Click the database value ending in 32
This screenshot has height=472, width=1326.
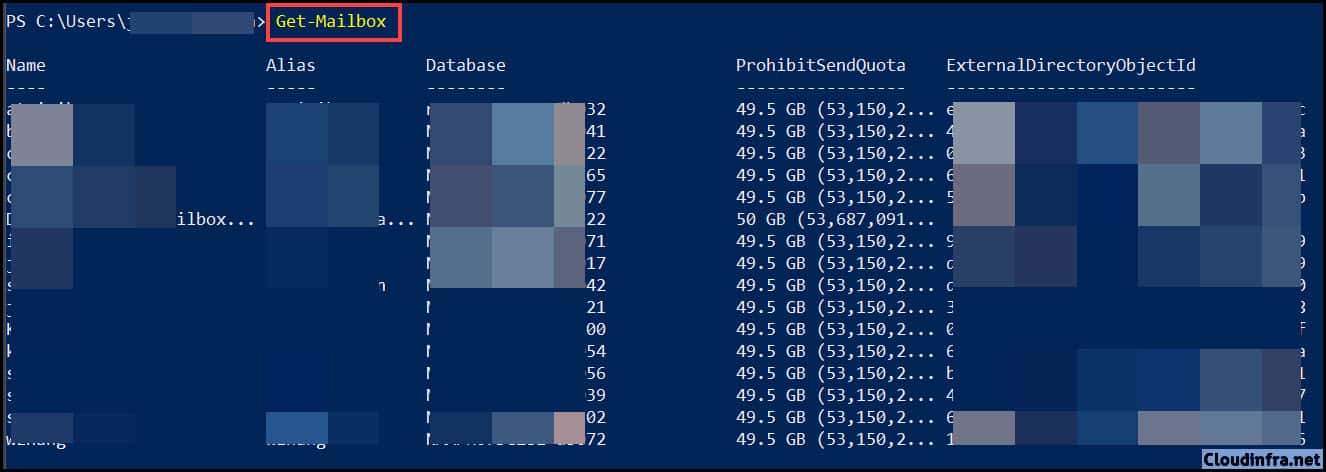pos(516,109)
